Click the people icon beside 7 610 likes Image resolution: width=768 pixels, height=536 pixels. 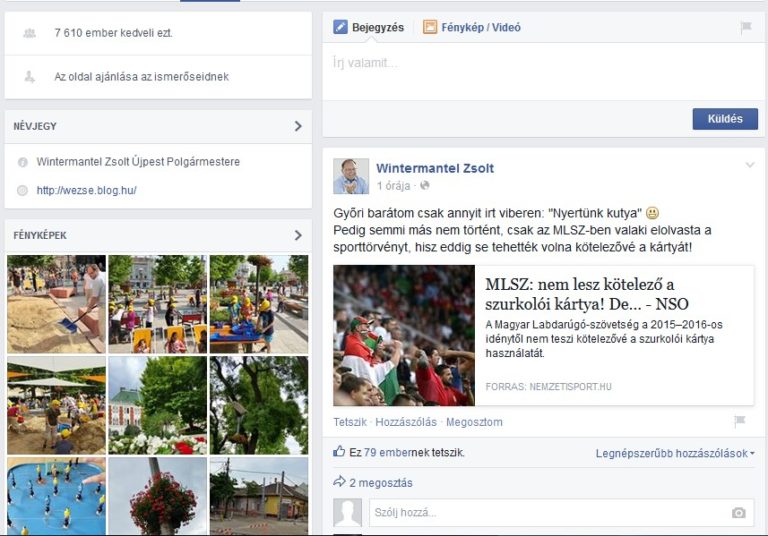tap(29, 33)
